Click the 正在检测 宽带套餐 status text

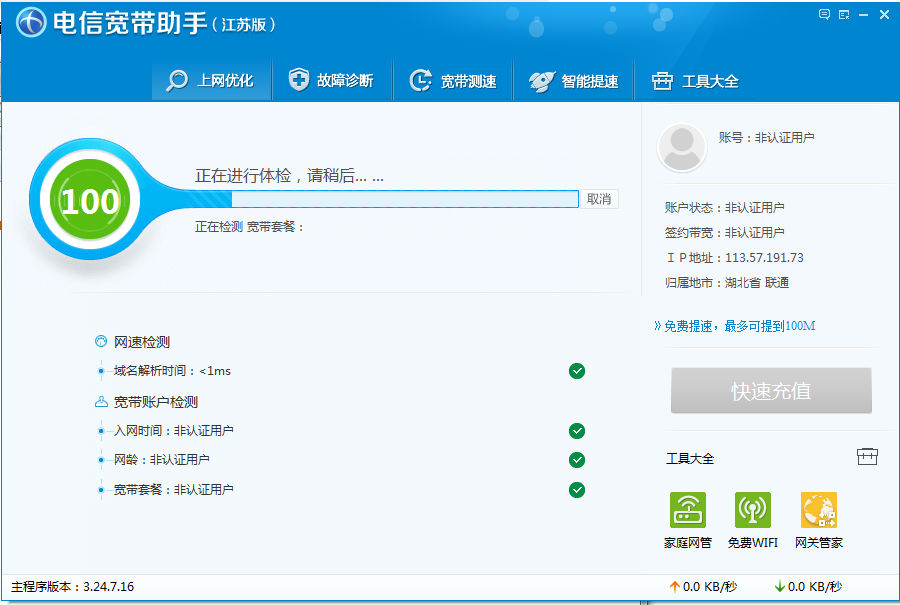point(249,227)
